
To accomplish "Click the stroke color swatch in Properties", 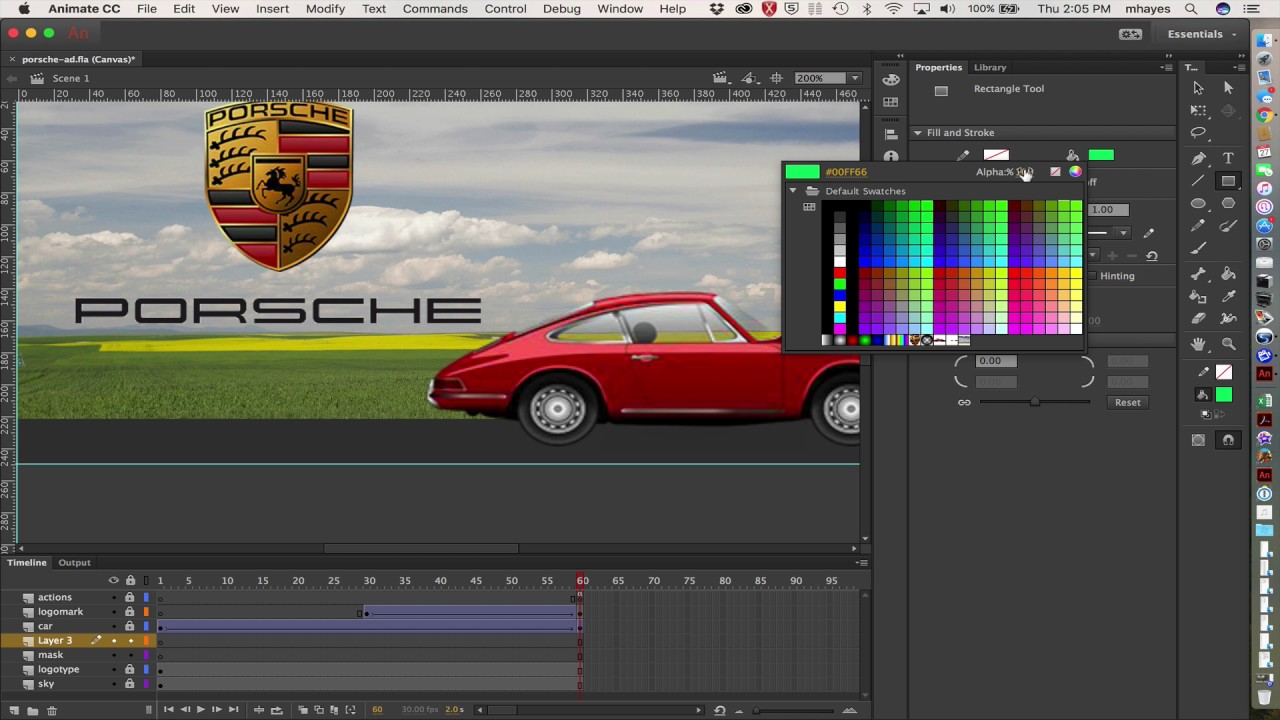I will (x=996, y=155).
